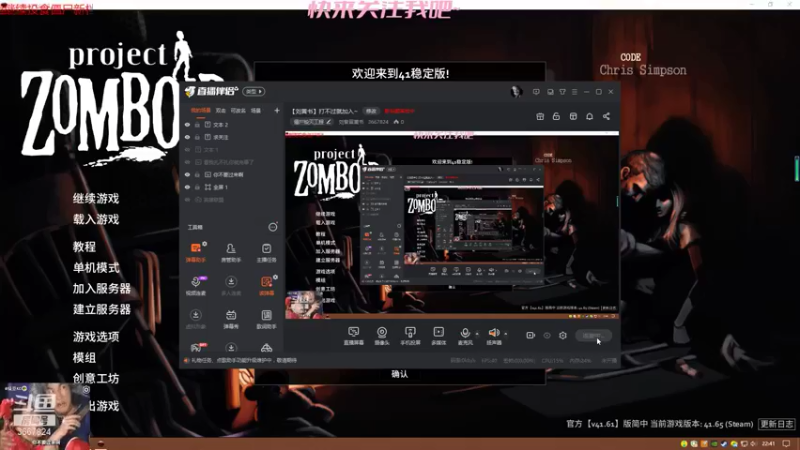Open the message icon beside the avatar
Image resolution: width=800 pixels, height=450 pixels.
536,92
